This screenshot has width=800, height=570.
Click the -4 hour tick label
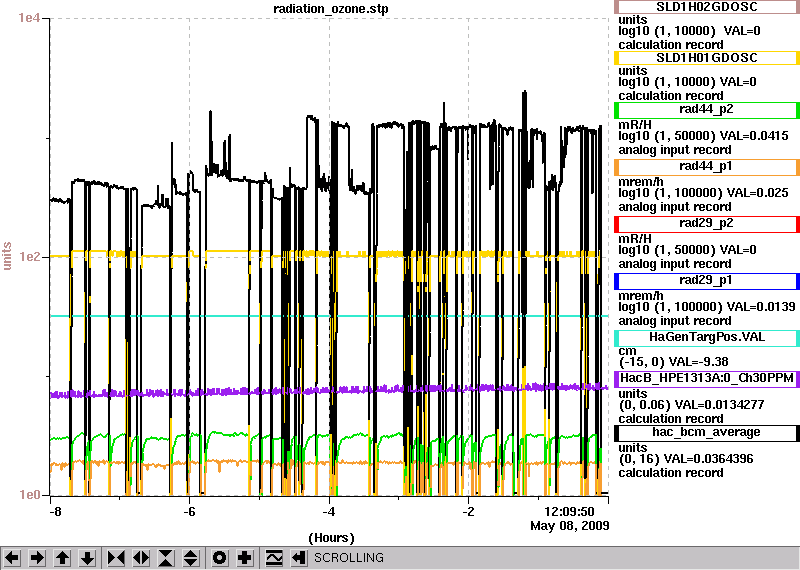[x=329, y=512]
